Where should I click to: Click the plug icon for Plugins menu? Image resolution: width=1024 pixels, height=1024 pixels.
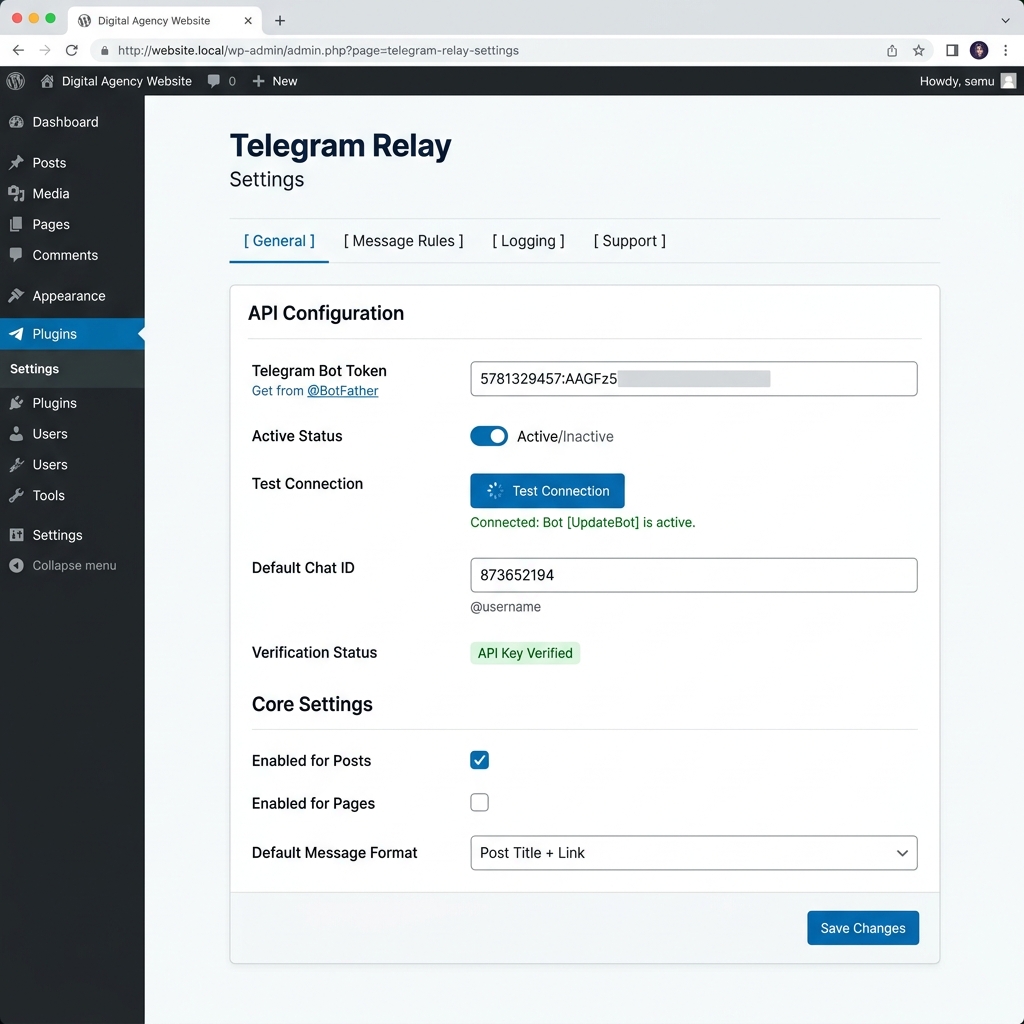coord(16,403)
